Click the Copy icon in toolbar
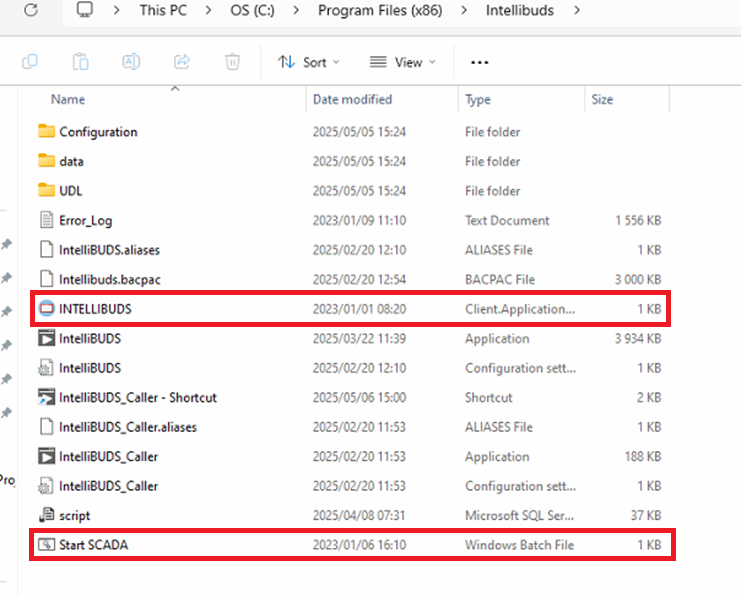 [x=30, y=62]
